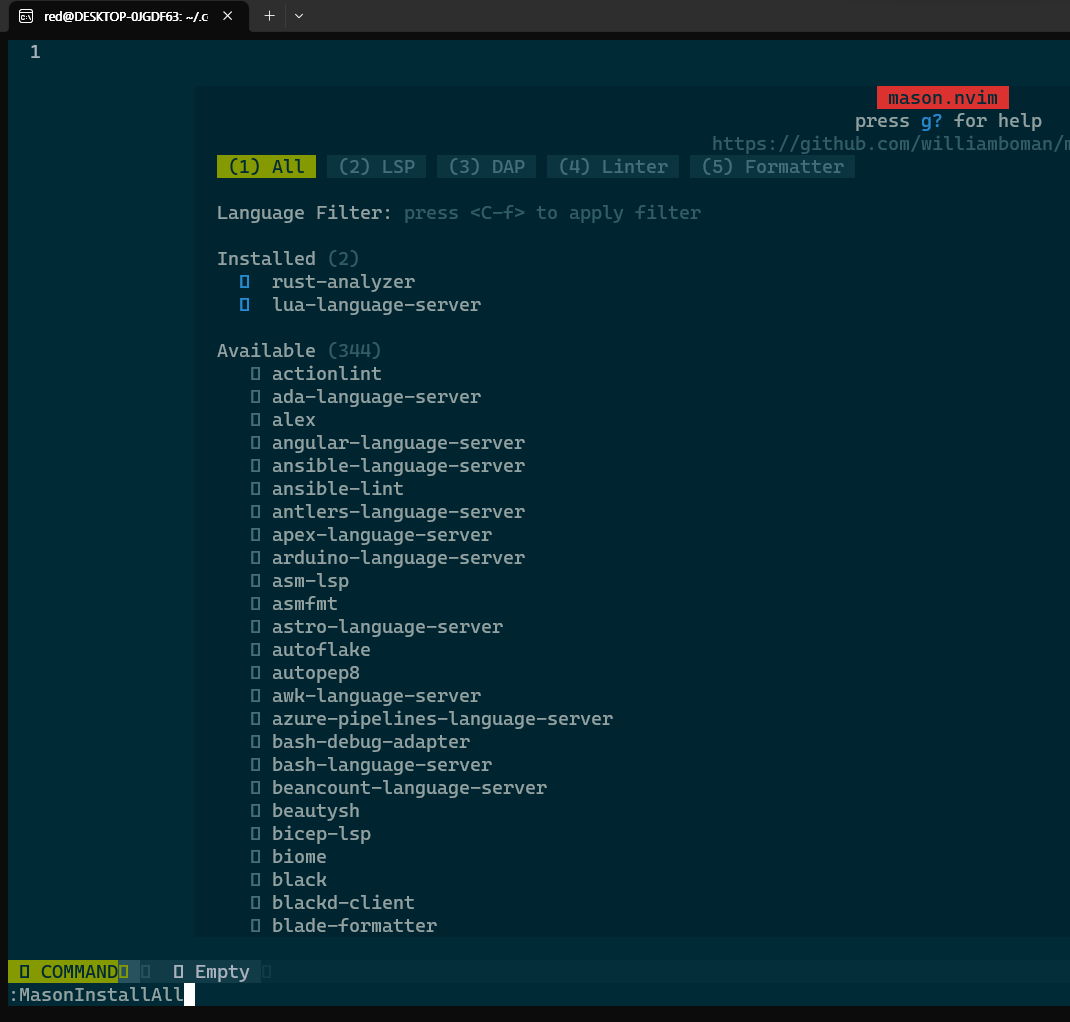Click the g? help shortcut text
Image resolution: width=1070 pixels, height=1022 pixels.
931,121
